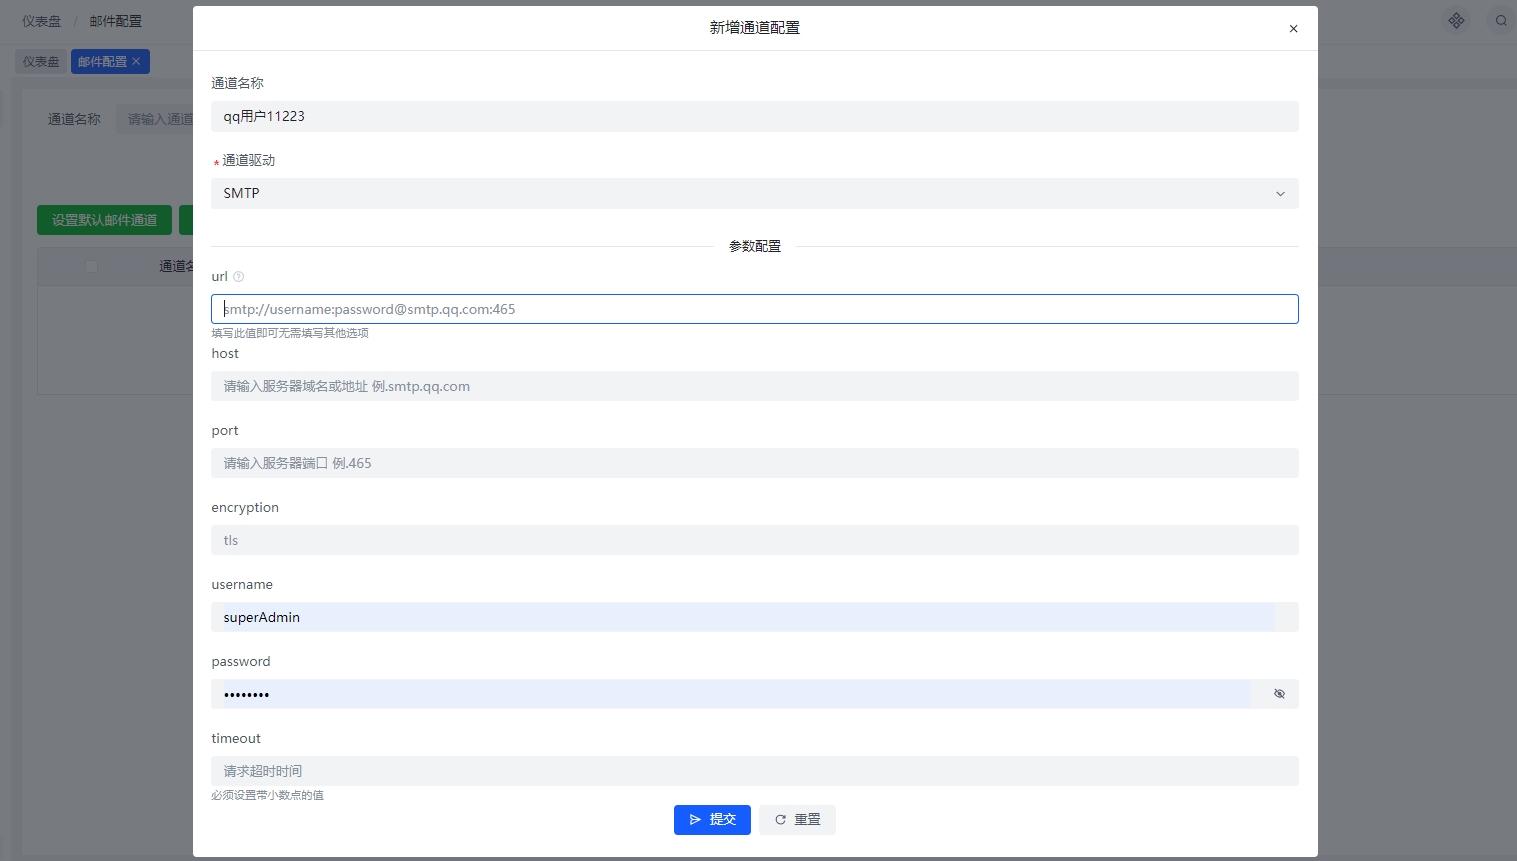Screen dimensions: 1517x861
Task: Click the timeout input field
Action: click(754, 770)
